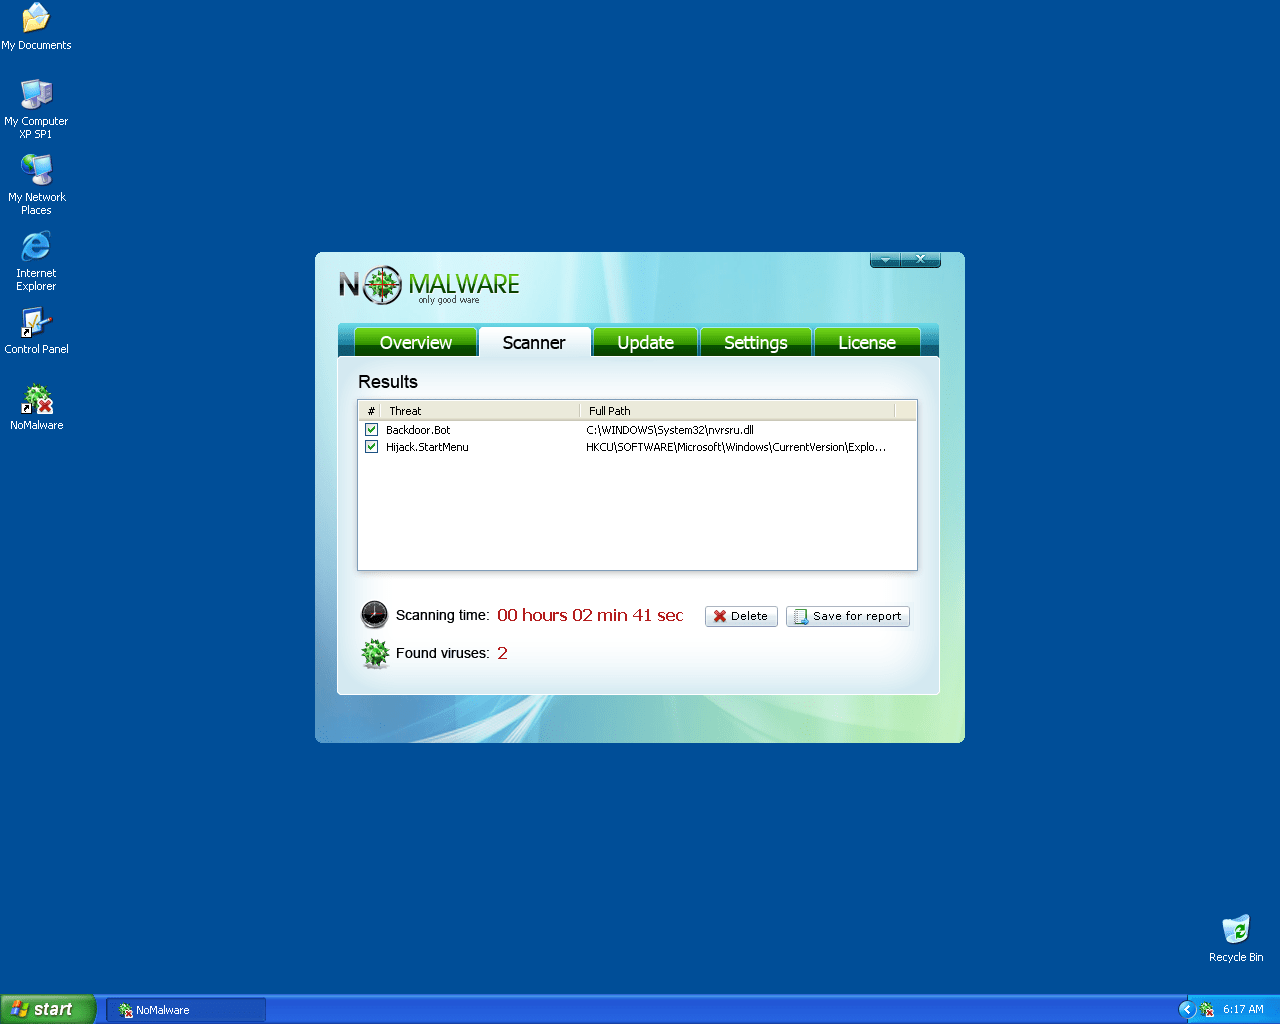Uncheck the Backdoor.Bot threat checkbox
Viewport: 1280px width, 1024px height.
click(x=371, y=429)
